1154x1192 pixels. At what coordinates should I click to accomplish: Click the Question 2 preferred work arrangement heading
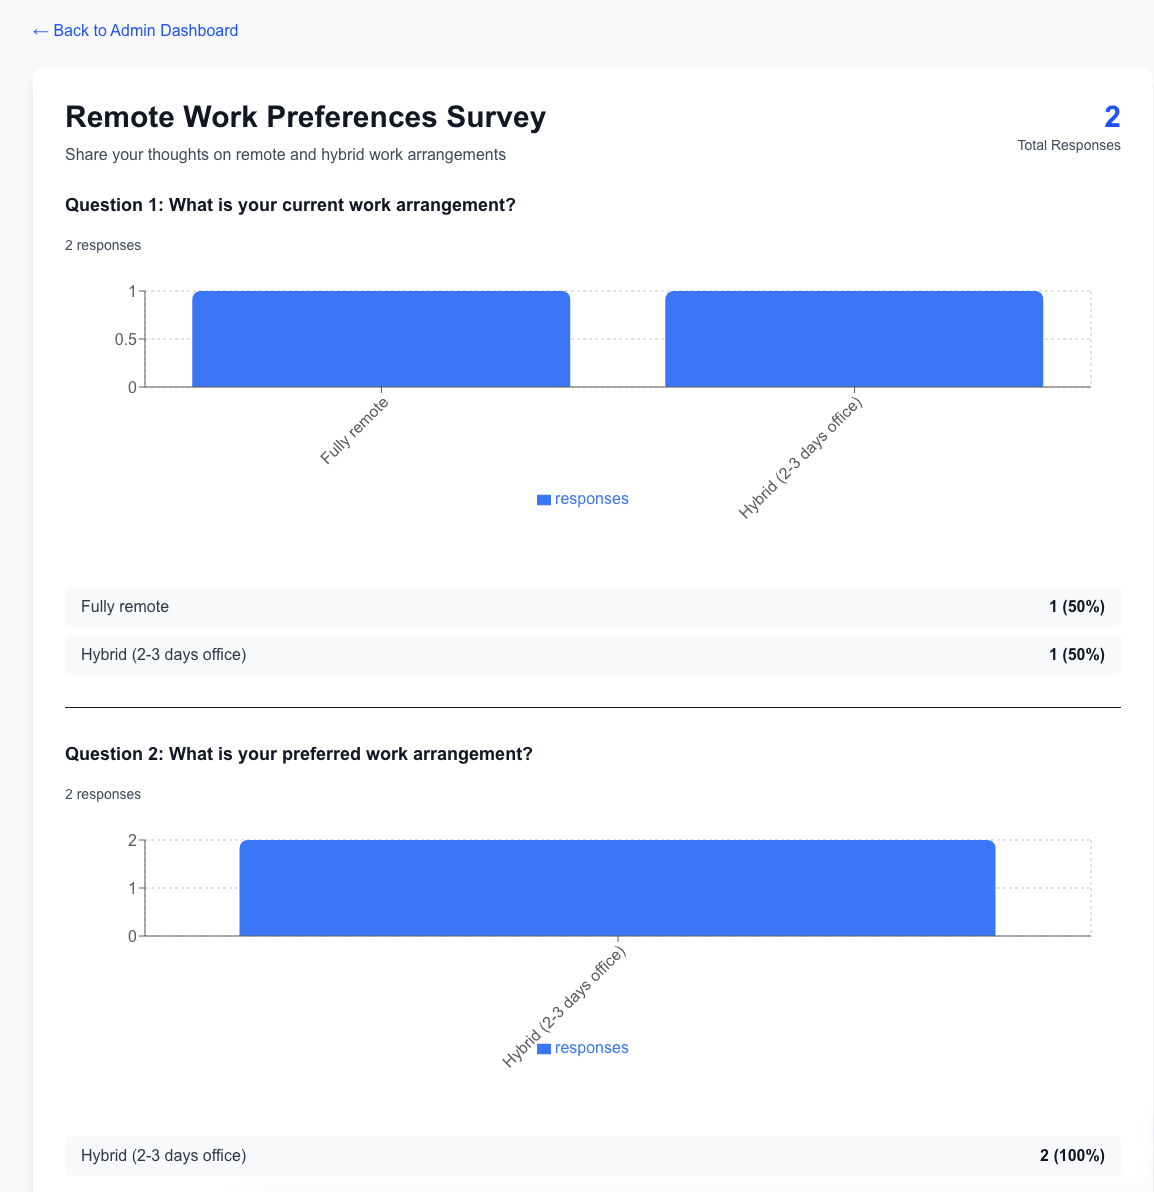click(x=298, y=754)
